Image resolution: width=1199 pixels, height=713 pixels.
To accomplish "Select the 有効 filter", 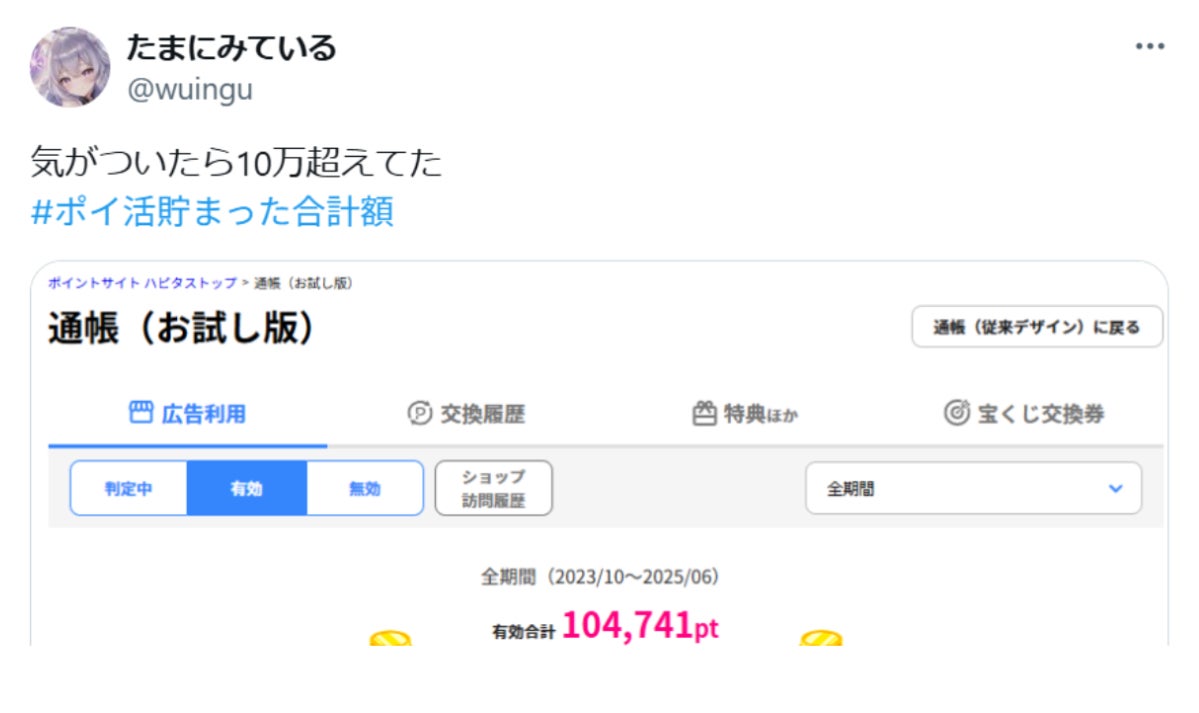I will click(x=246, y=488).
